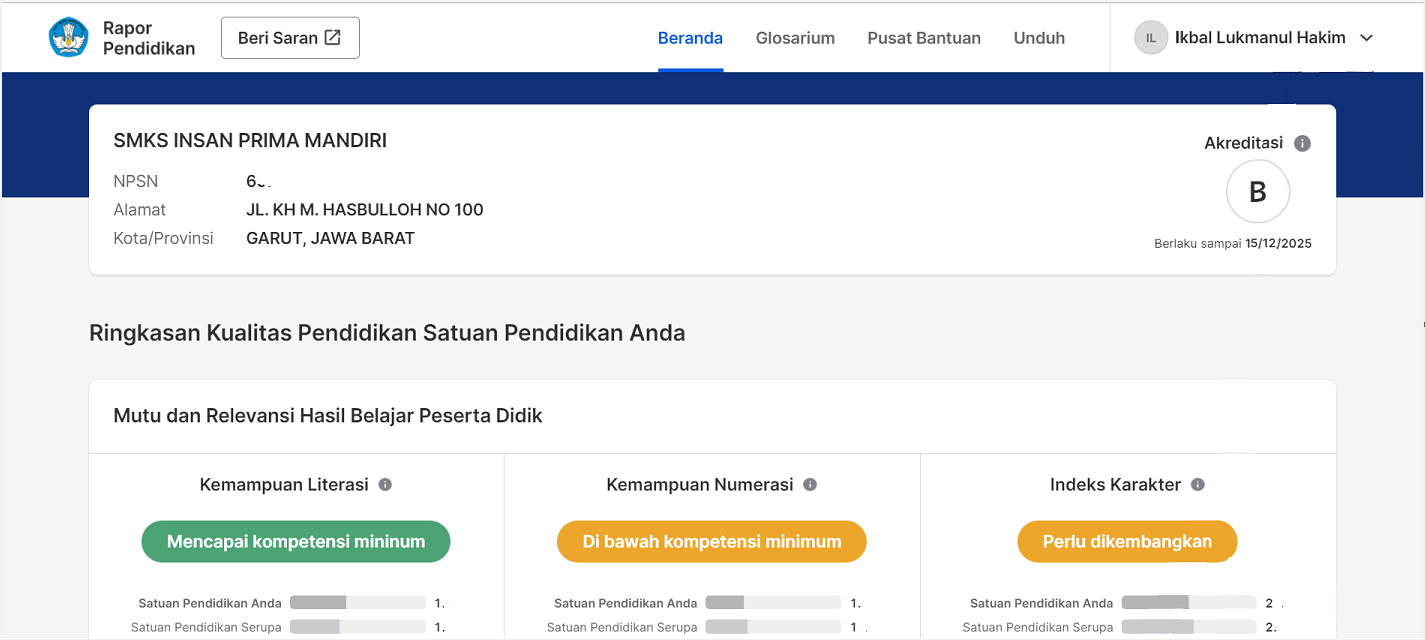Select the Perlu dikembangkan badge
Screen dimensions: 1425x640
point(1127,542)
